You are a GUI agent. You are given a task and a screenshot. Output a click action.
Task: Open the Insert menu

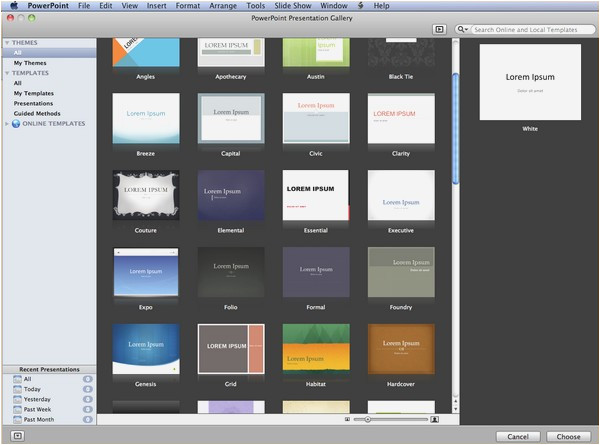click(157, 5)
